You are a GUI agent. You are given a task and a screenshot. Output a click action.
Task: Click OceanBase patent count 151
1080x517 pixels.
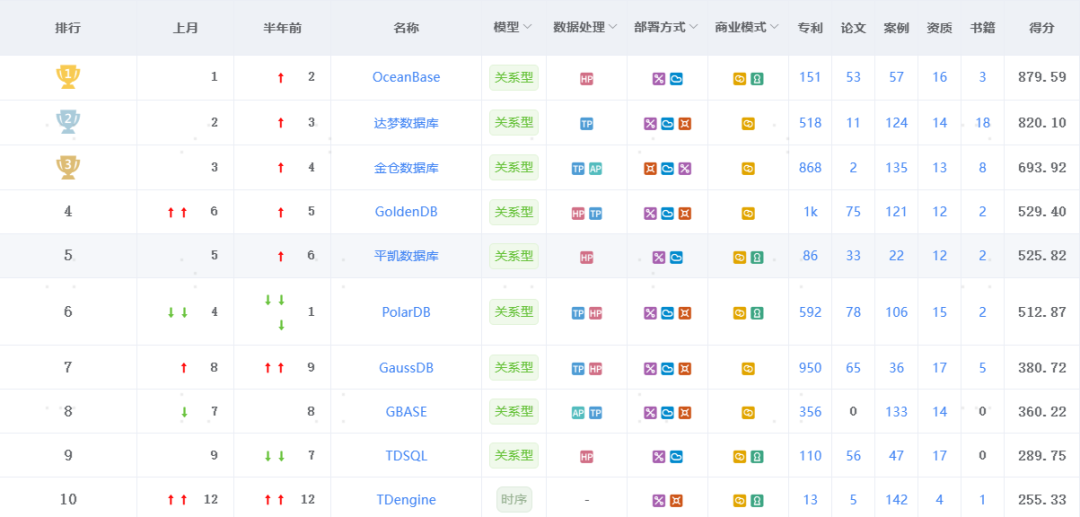coord(810,77)
